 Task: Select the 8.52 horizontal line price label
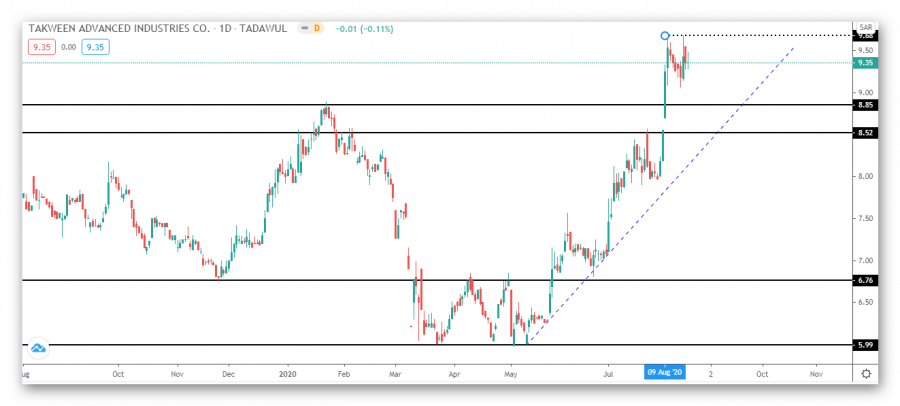[864, 132]
